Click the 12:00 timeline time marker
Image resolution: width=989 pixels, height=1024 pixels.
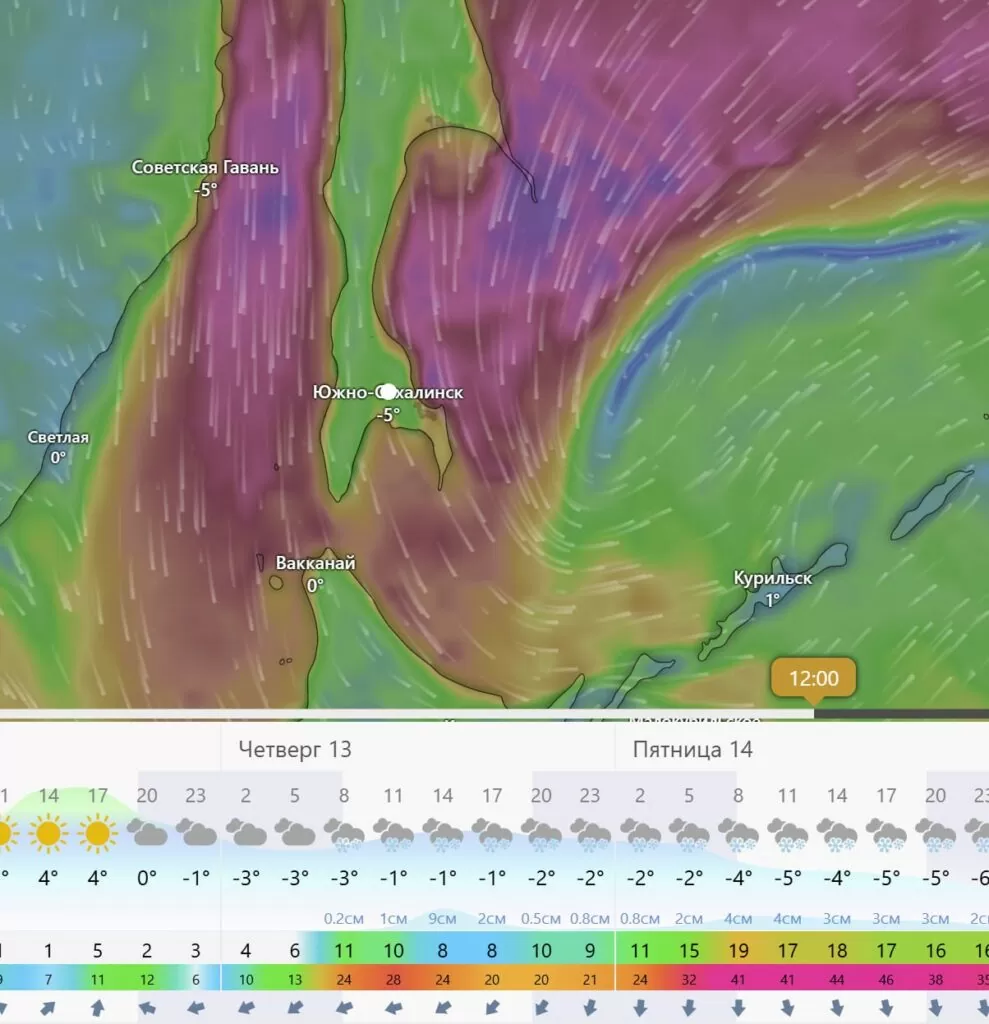(813, 678)
